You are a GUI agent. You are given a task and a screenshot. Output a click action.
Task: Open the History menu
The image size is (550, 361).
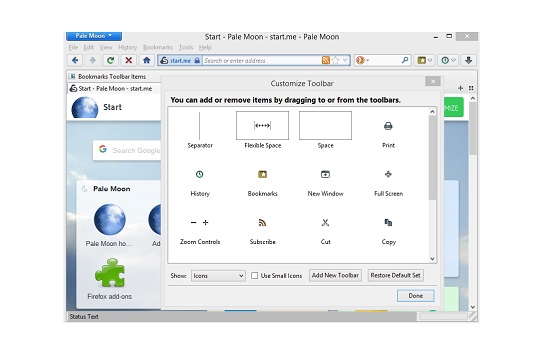(127, 47)
